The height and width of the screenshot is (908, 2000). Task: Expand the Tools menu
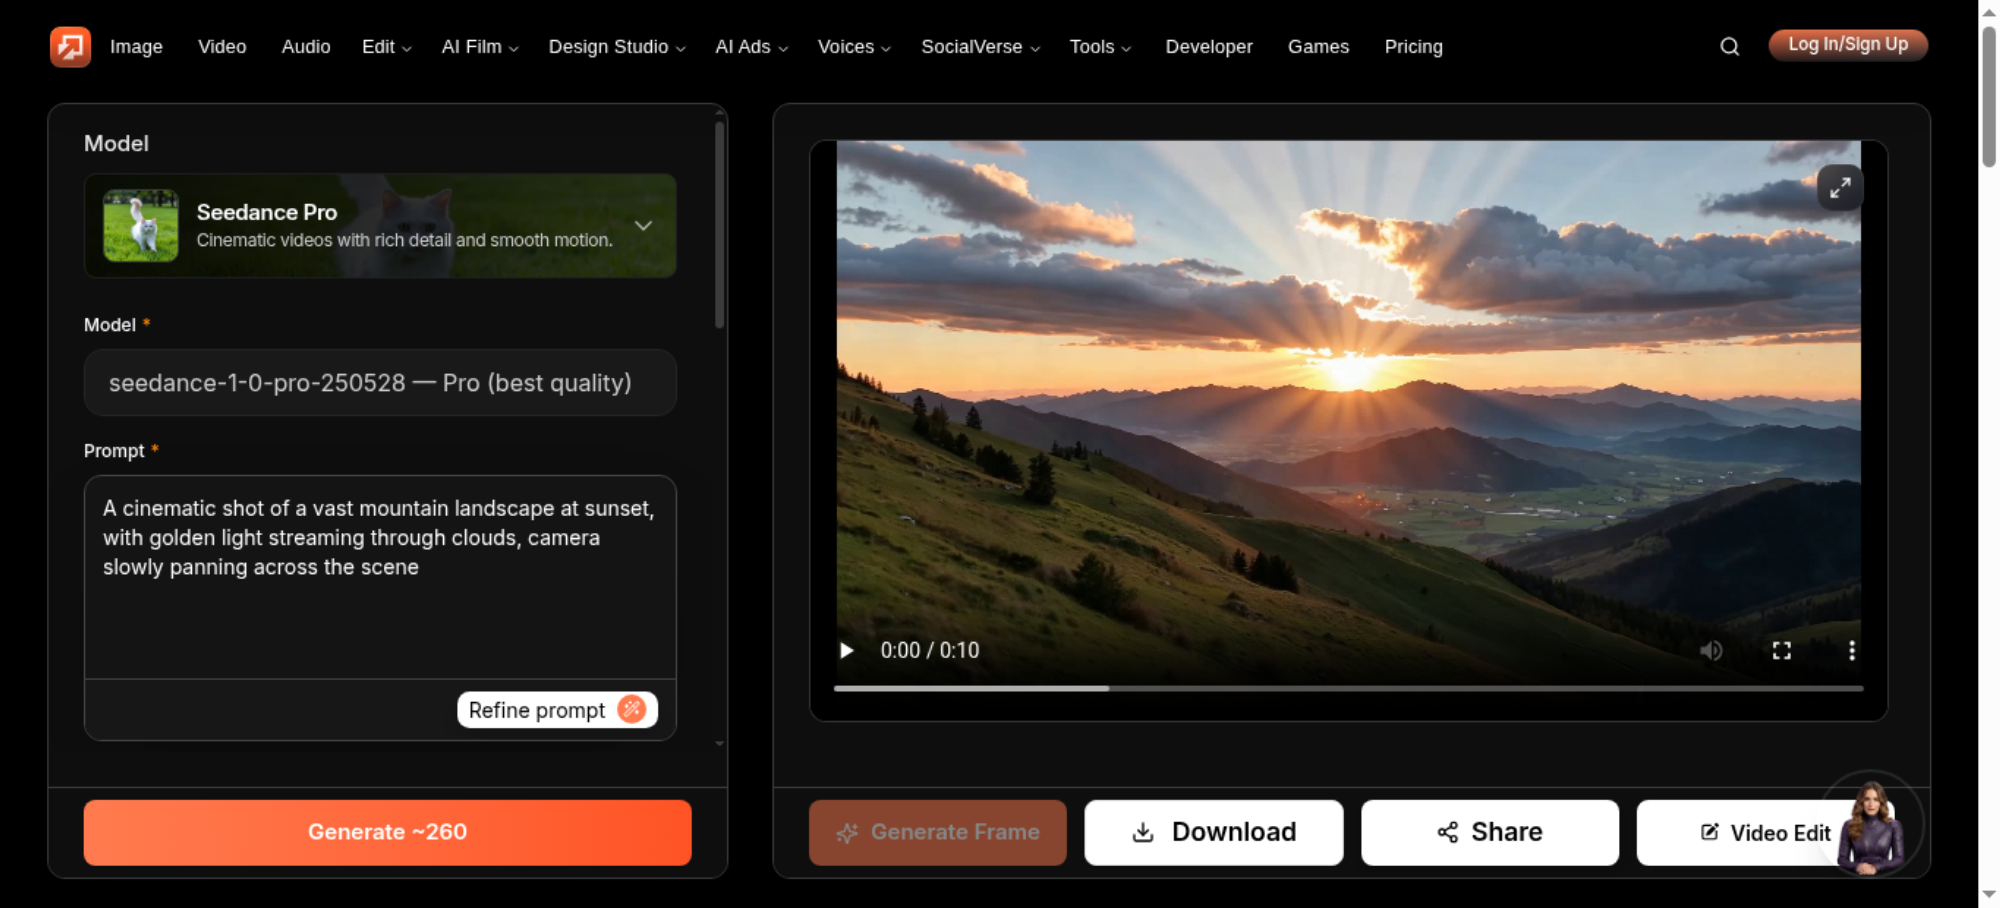1100,47
